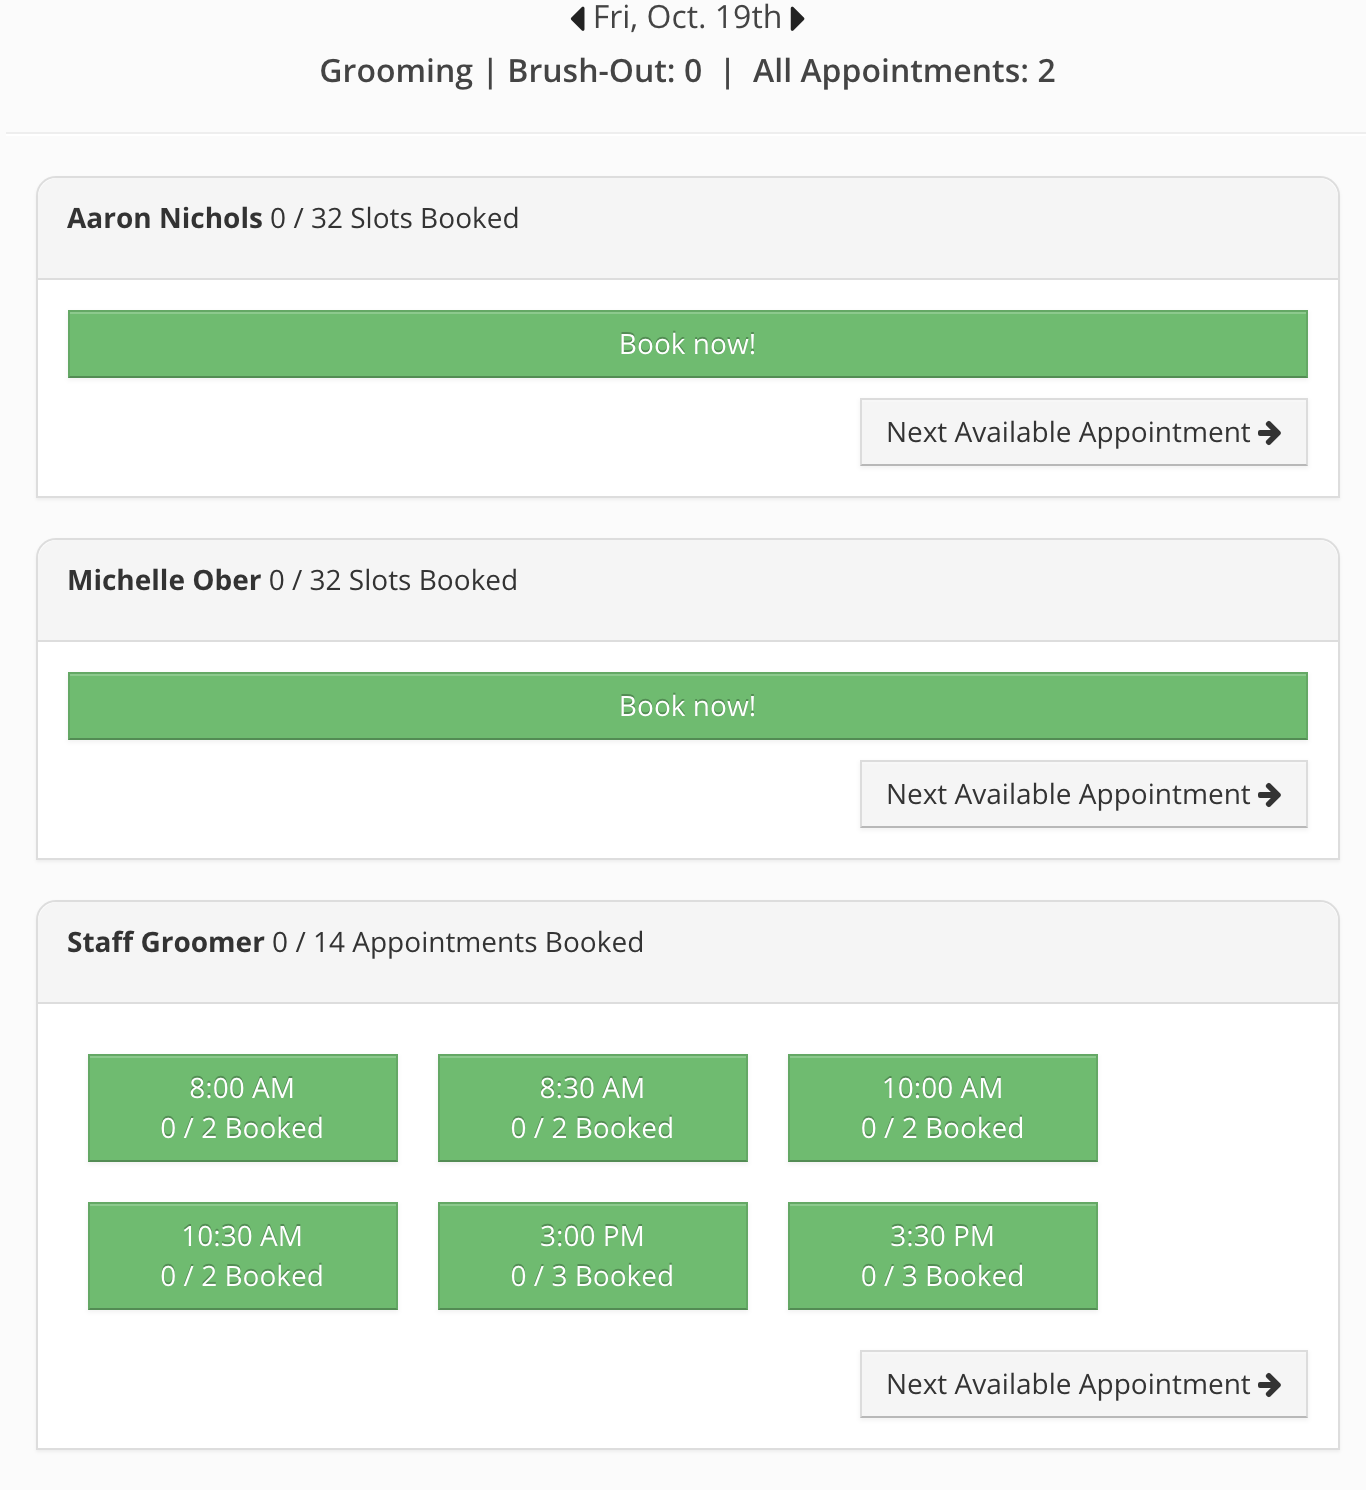
Task: Find next available appointment for Michelle Ober
Action: pos(1084,794)
